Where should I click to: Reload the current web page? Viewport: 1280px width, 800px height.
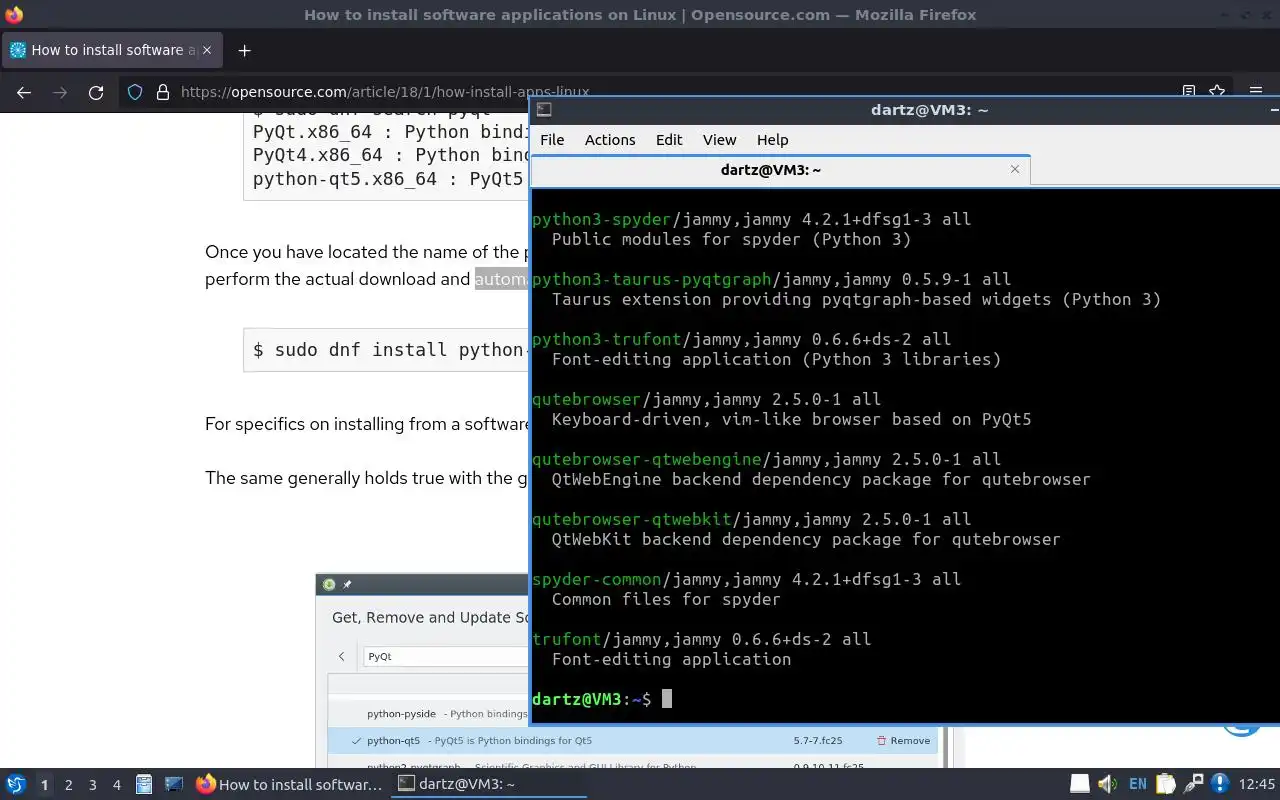tap(96, 92)
